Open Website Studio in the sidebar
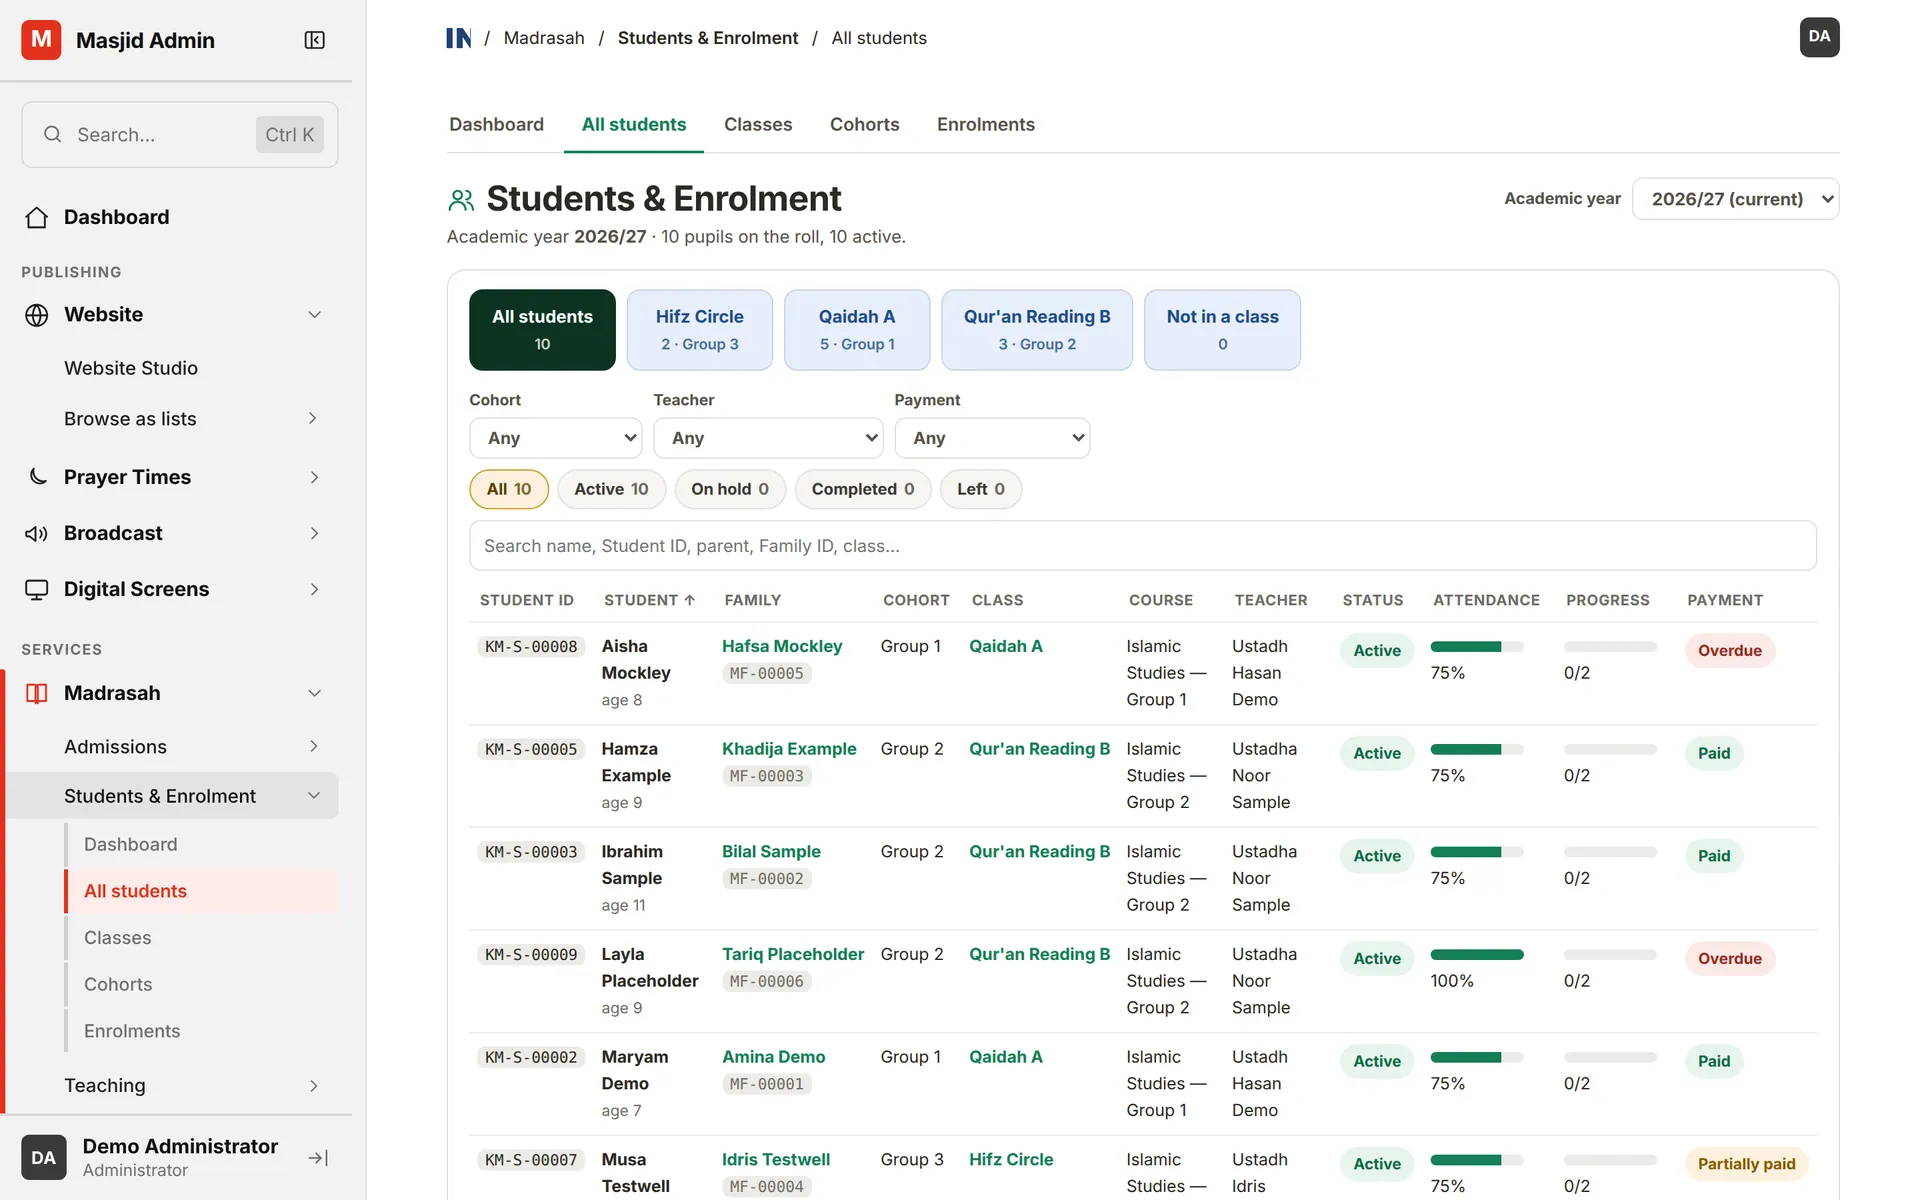1920x1200 pixels. click(x=131, y=368)
